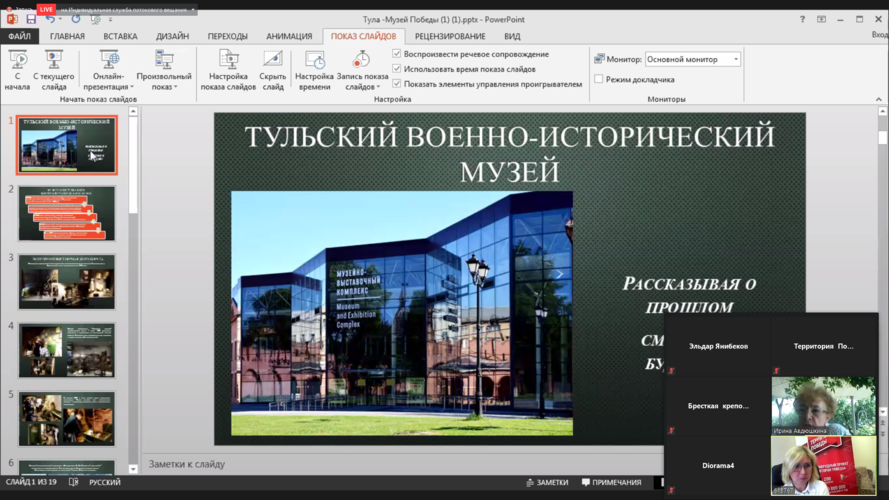Image resolution: width=889 pixels, height=500 pixels.
Task: Click the red LIVE badge at top
Action: [46, 9]
